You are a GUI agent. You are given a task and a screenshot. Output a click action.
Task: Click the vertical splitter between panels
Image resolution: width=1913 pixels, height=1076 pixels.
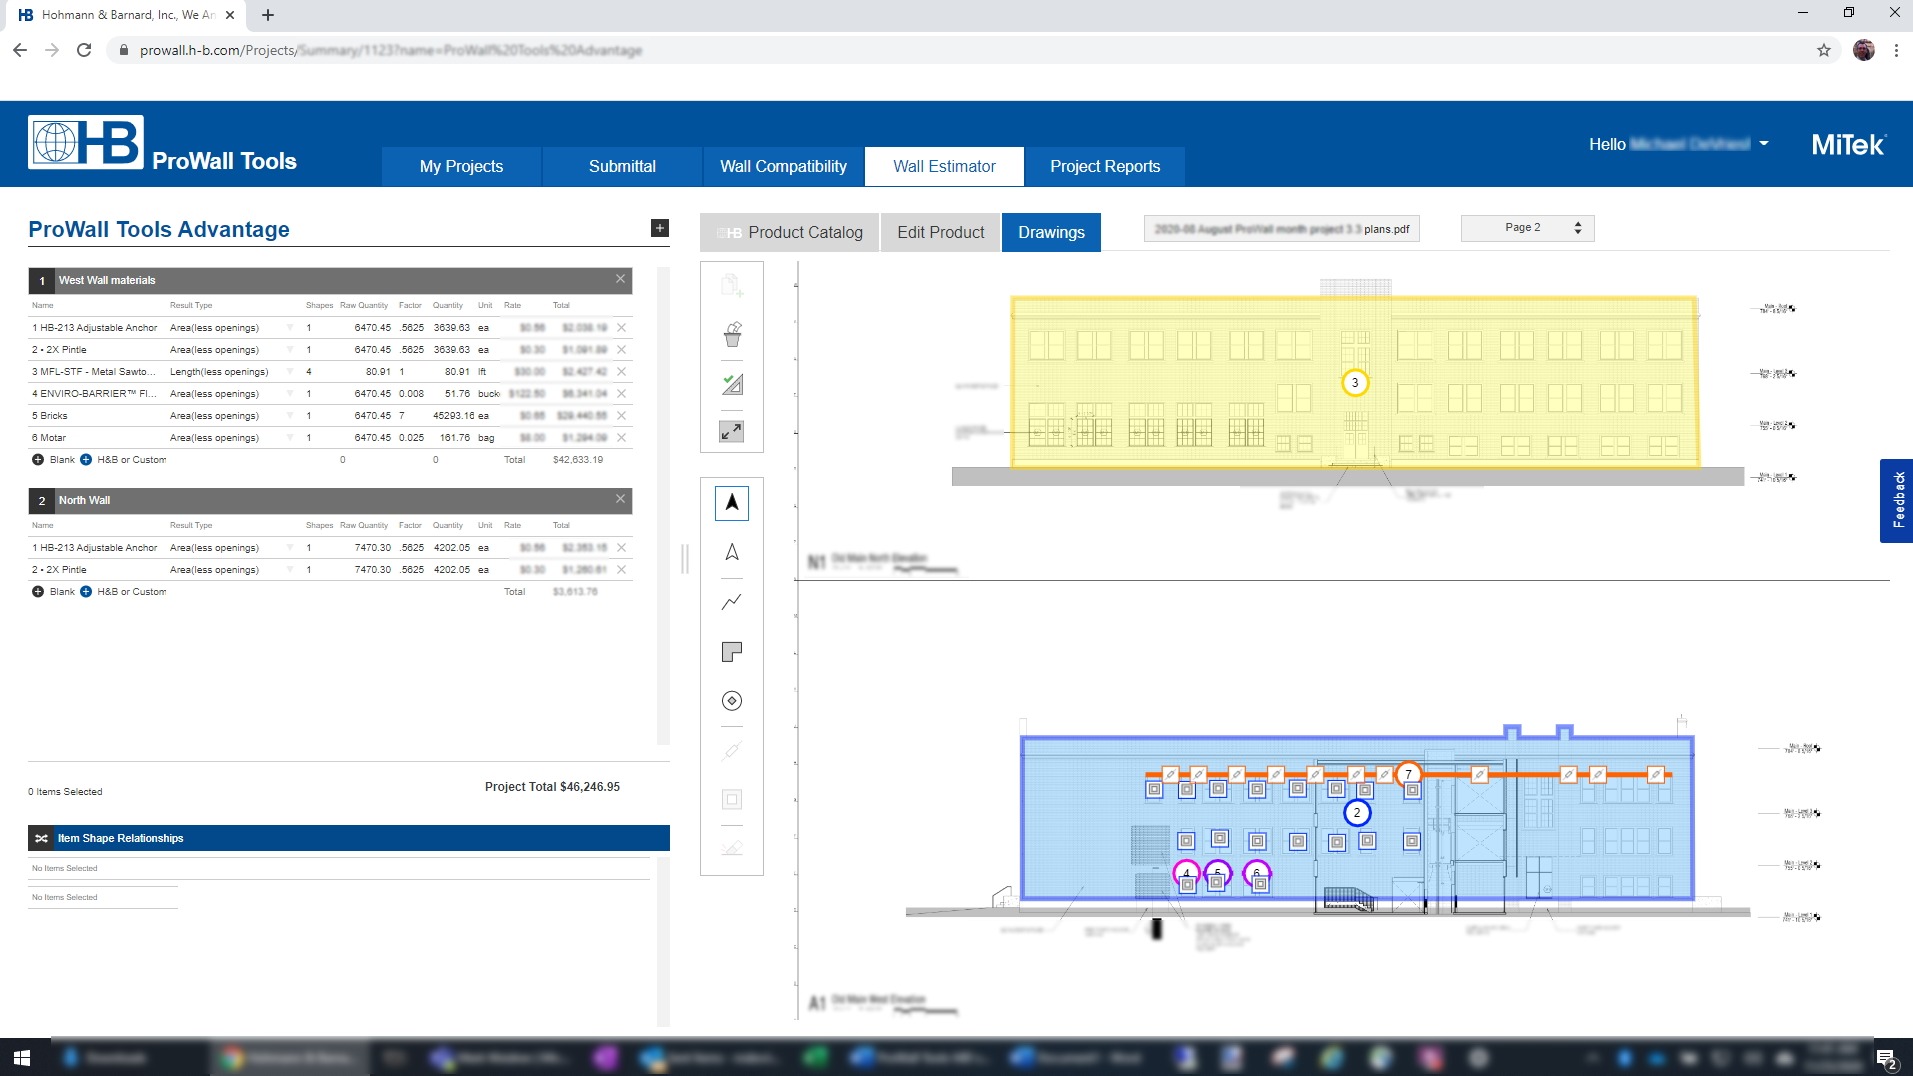click(x=685, y=558)
